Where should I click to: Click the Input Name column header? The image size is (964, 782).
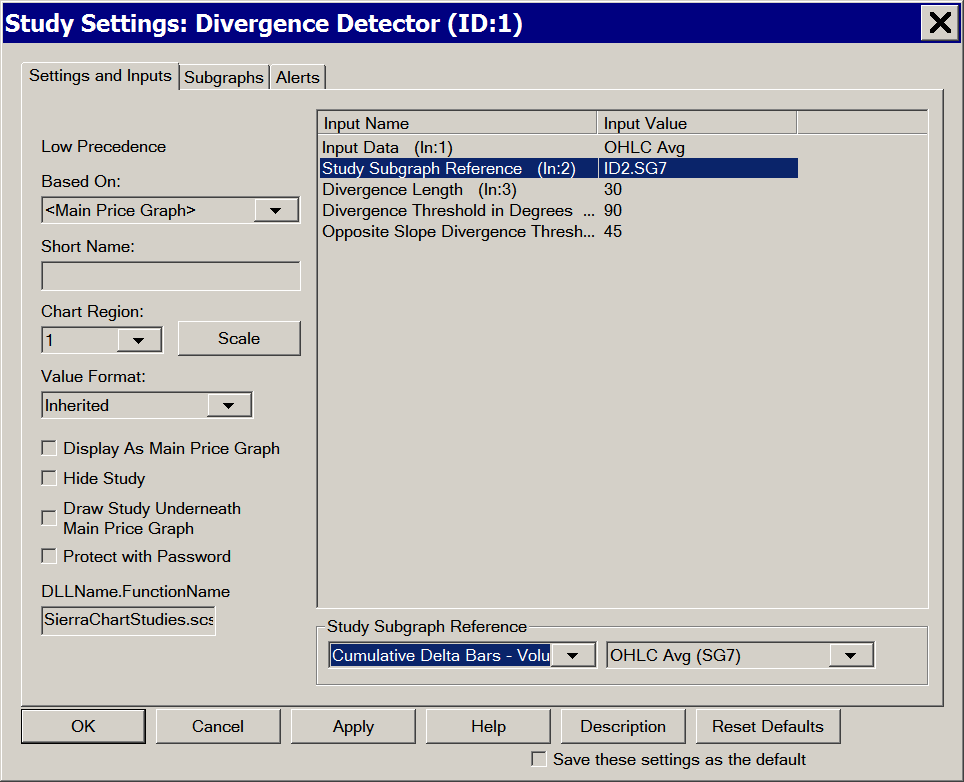point(457,123)
